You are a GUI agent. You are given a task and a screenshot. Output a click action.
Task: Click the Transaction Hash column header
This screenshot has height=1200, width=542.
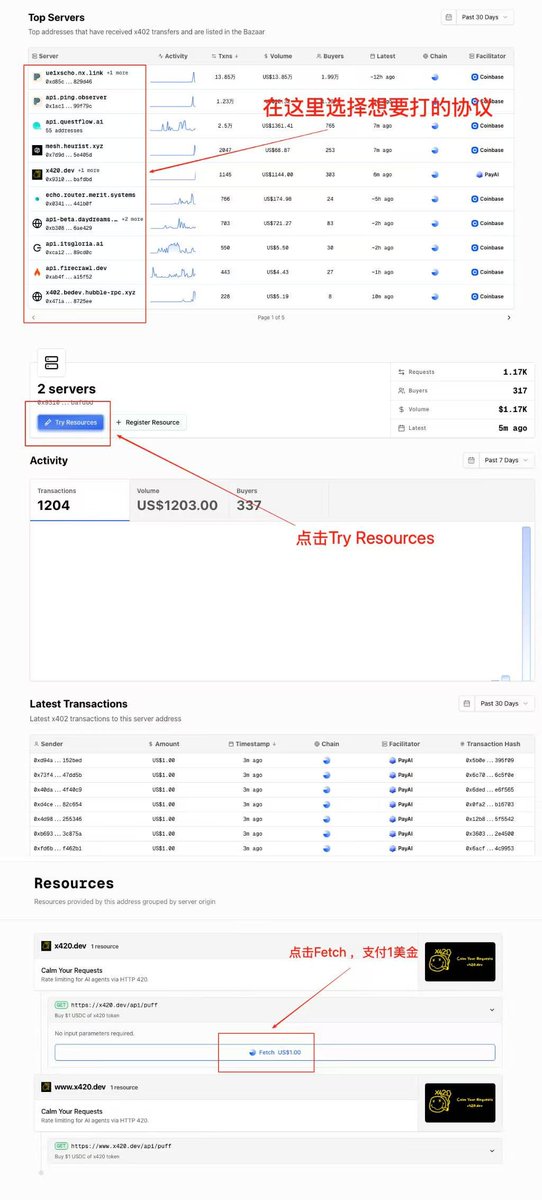[x=490, y=744]
